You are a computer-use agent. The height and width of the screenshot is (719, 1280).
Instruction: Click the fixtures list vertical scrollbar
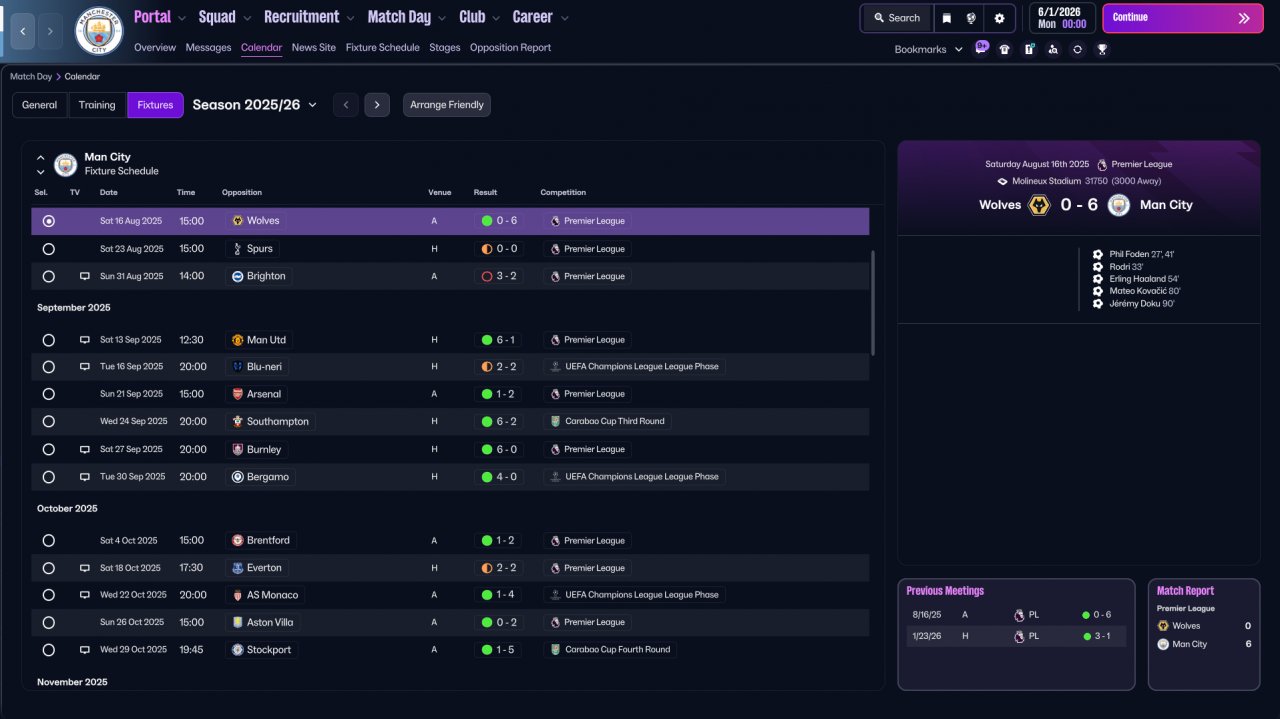[x=873, y=302]
